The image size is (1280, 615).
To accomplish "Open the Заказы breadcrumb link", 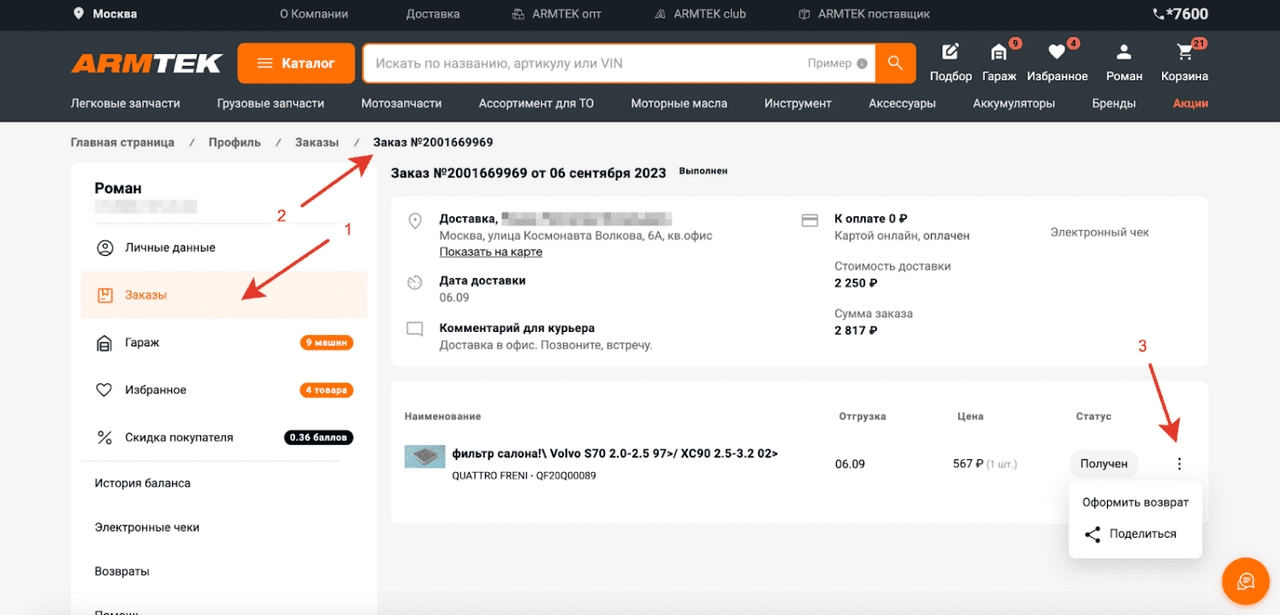I will click(x=317, y=142).
